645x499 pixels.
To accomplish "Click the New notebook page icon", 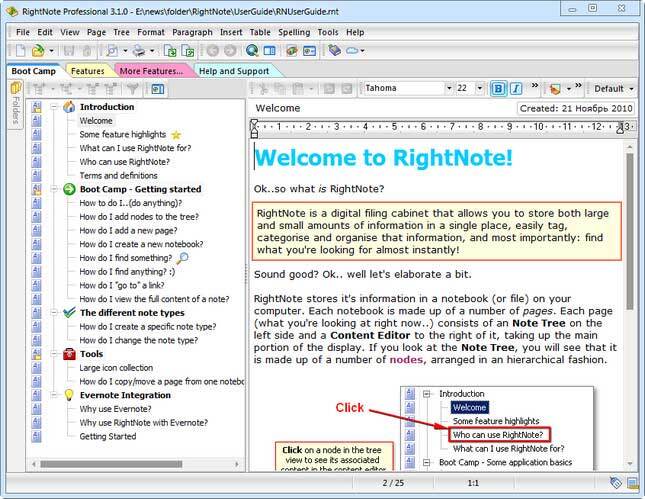I will point(21,51).
